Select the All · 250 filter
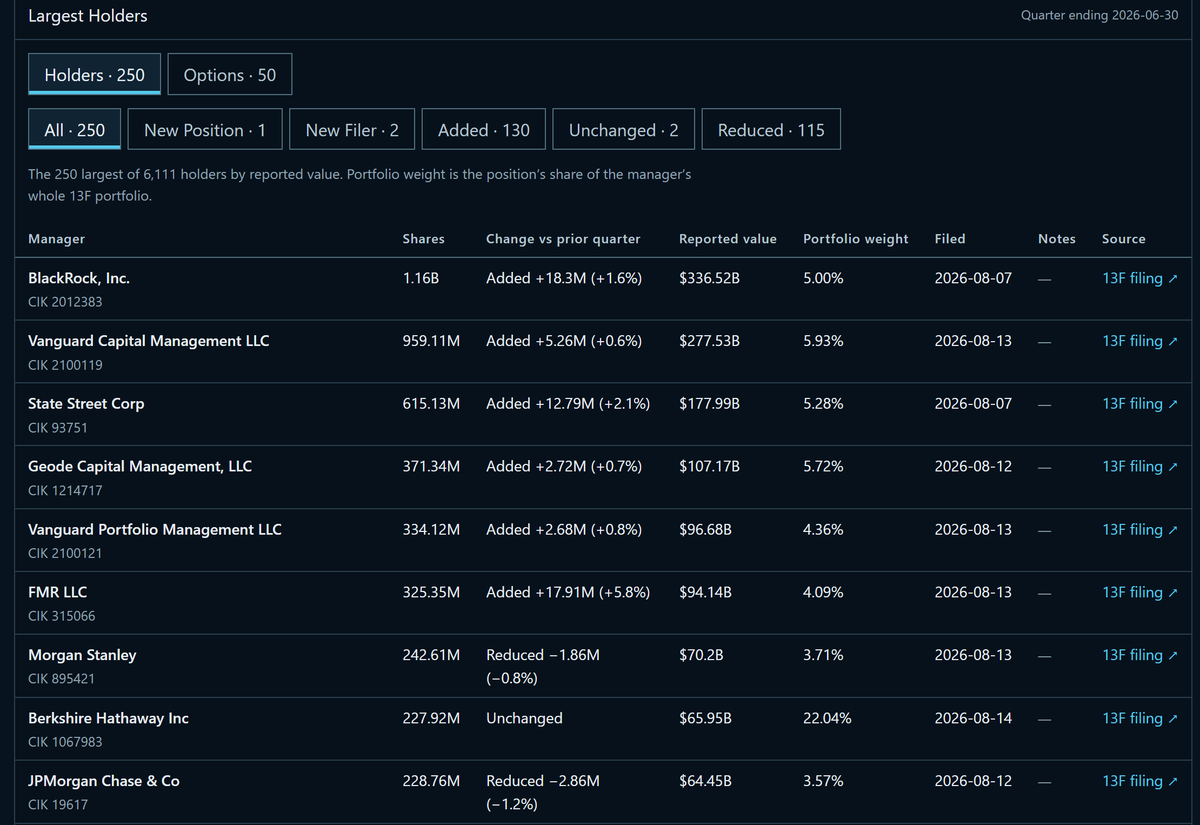 (x=75, y=130)
